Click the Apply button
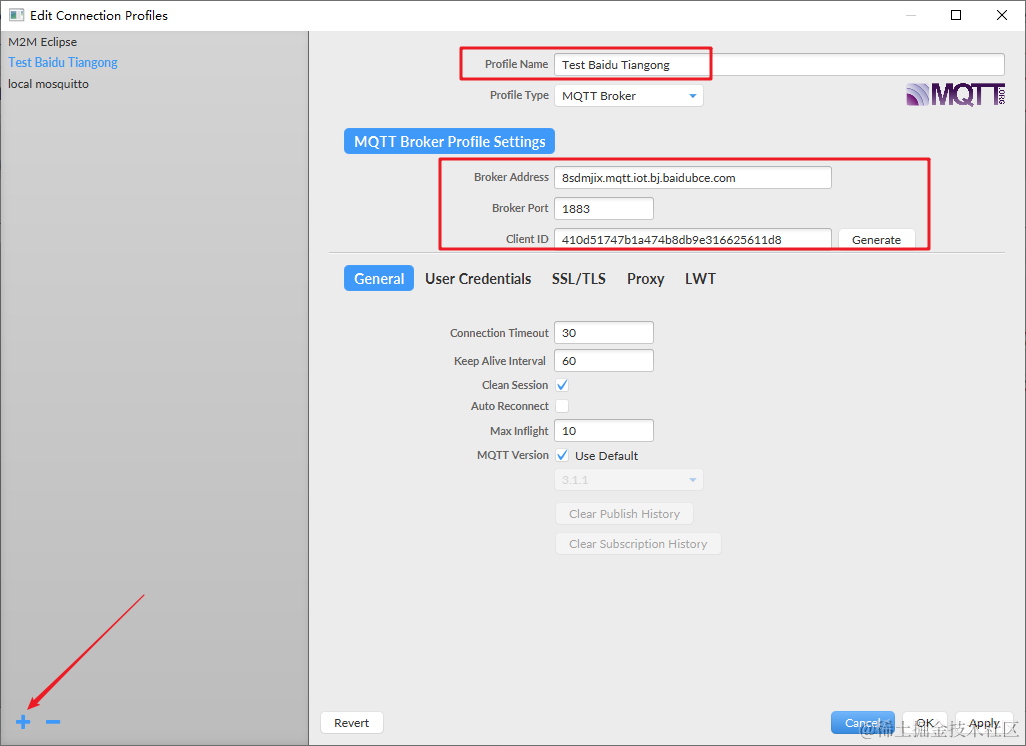Screen dimensions: 1026x746 pos(984,722)
